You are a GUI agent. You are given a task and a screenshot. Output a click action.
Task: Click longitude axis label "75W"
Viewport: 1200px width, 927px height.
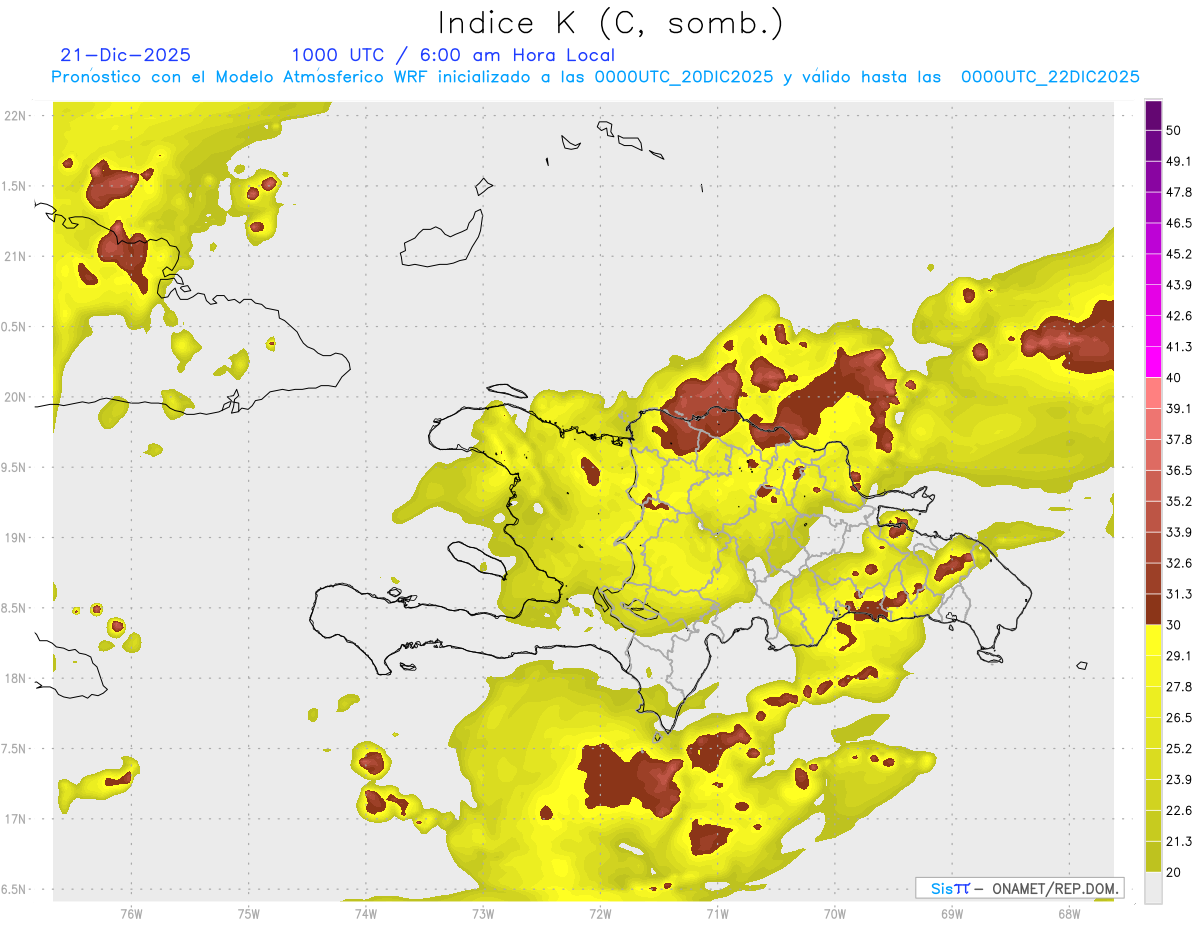point(249,914)
